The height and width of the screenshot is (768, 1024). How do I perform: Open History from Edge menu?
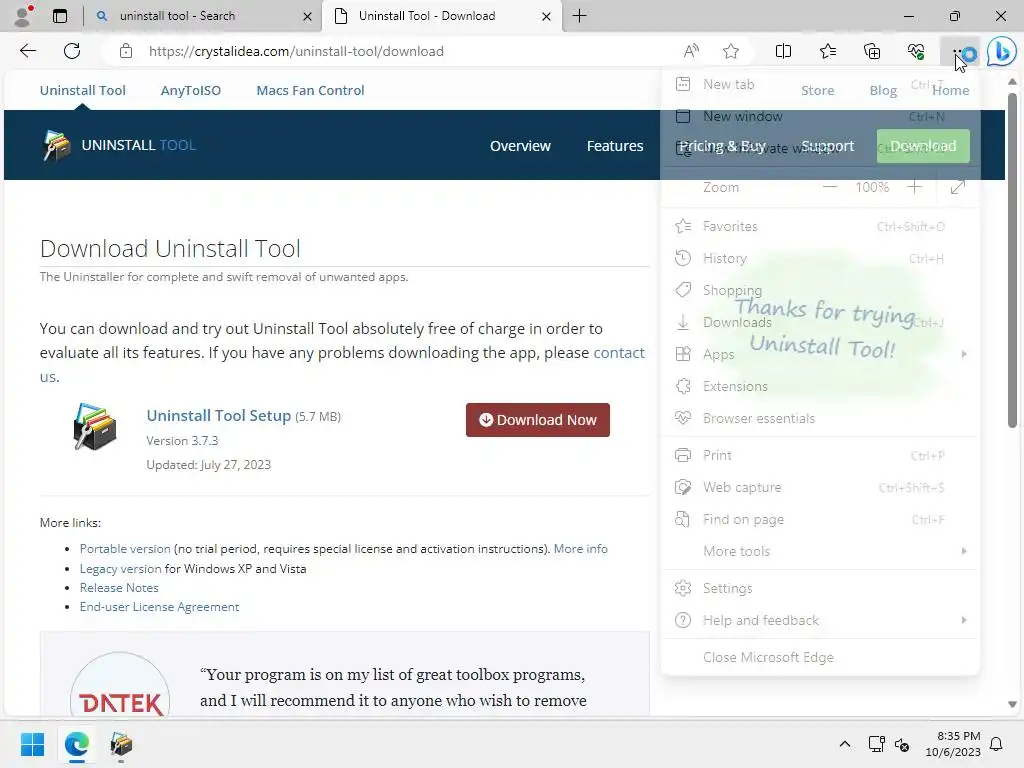tap(820, 258)
